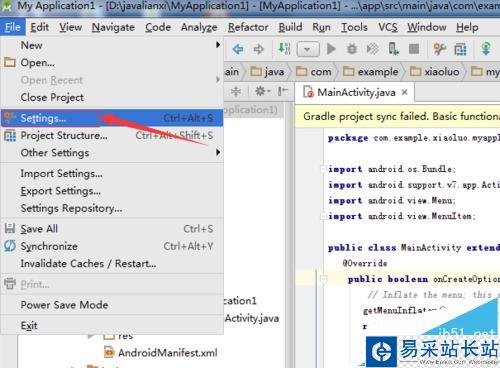
Task: Open the Analyze menu
Action: [199, 27]
